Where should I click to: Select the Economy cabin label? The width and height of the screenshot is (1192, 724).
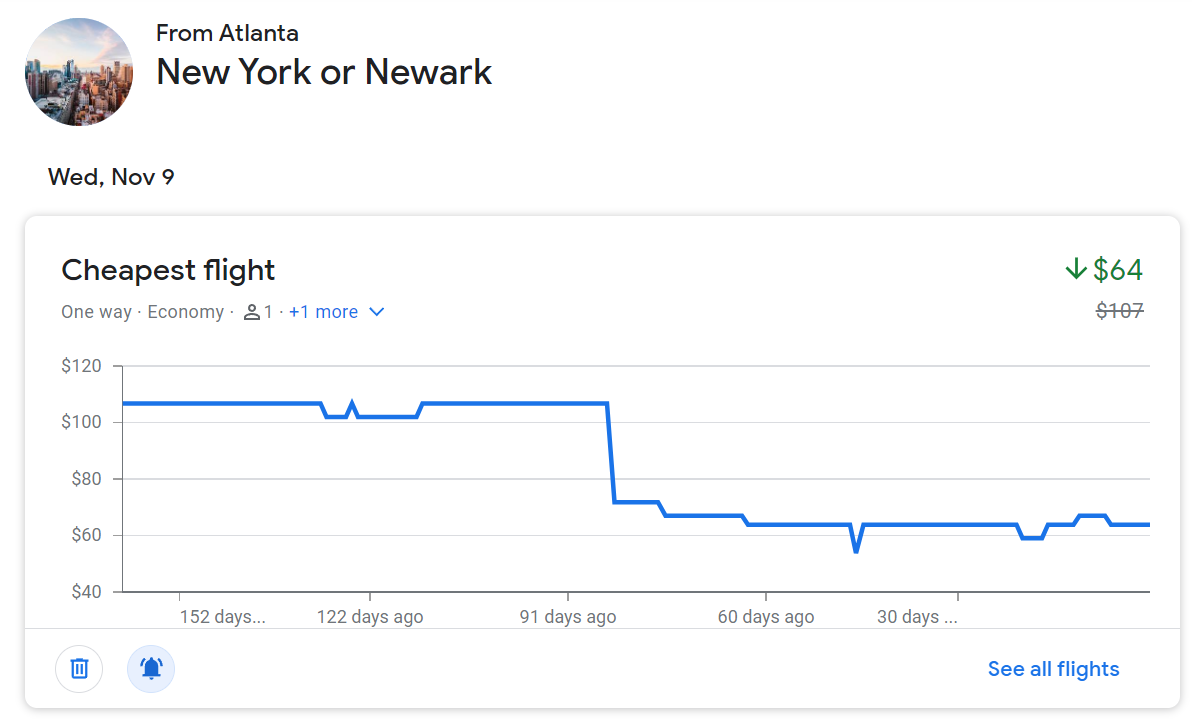coord(185,312)
